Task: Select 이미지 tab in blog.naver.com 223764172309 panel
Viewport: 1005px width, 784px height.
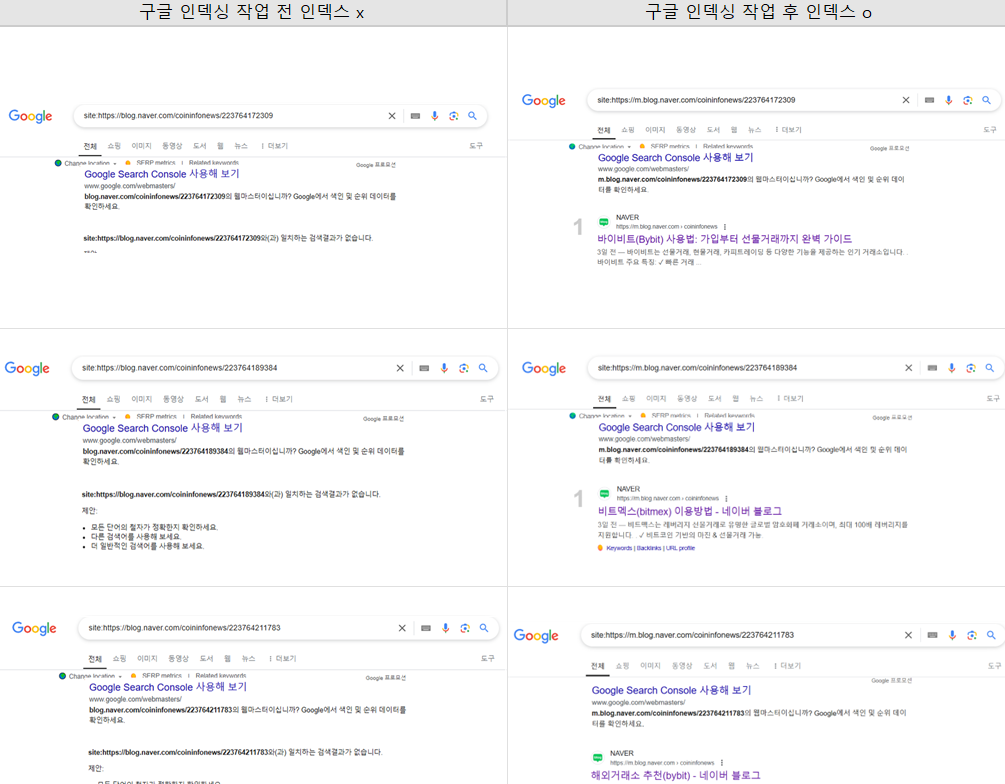Action: [142, 146]
